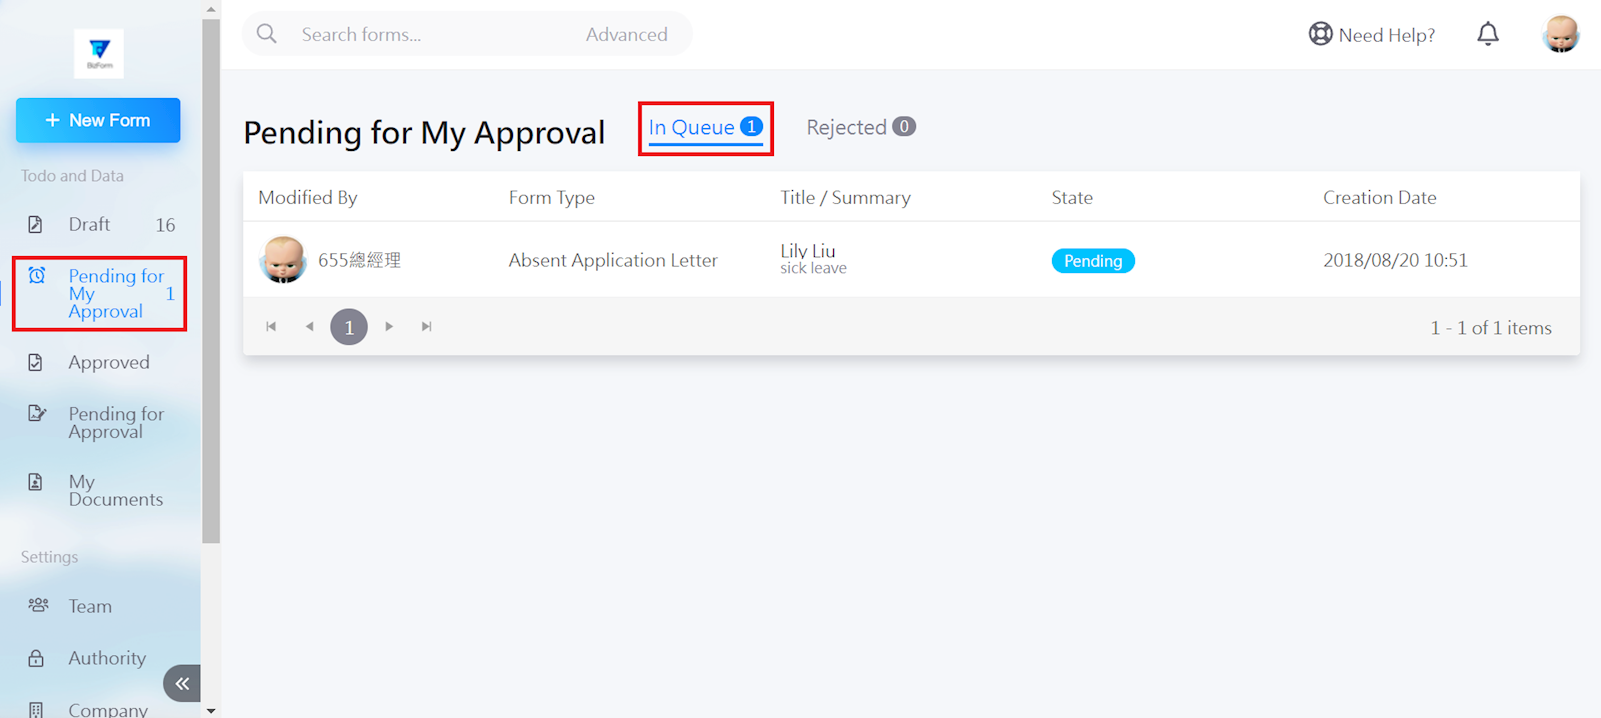Click the previous page arrow
This screenshot has width=1601, height=718.
point(309,327)
